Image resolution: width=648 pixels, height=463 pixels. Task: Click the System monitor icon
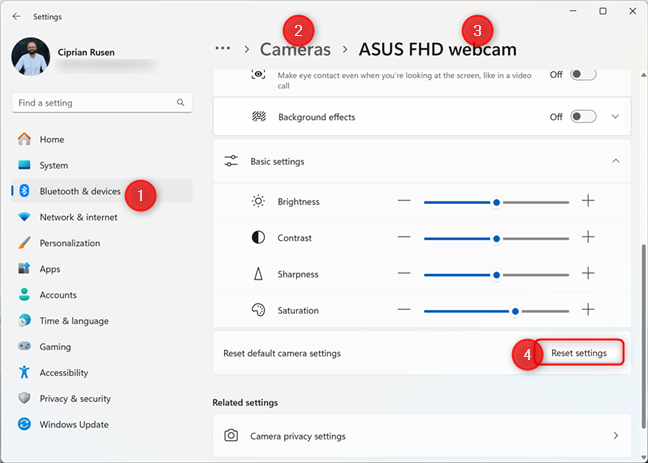tap(24, 165)
